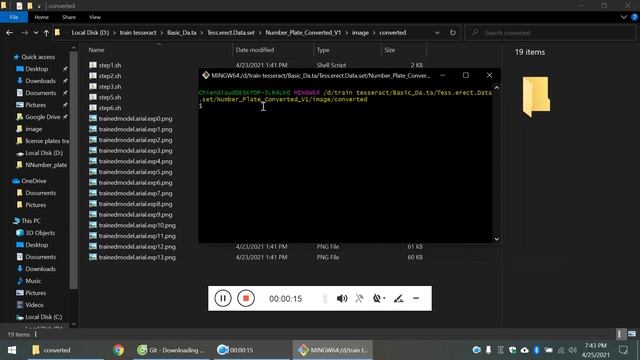Screen dimensions: 640x360
Task: Toggle microphone in recorder bar
Action: click(x=359, y=298)
